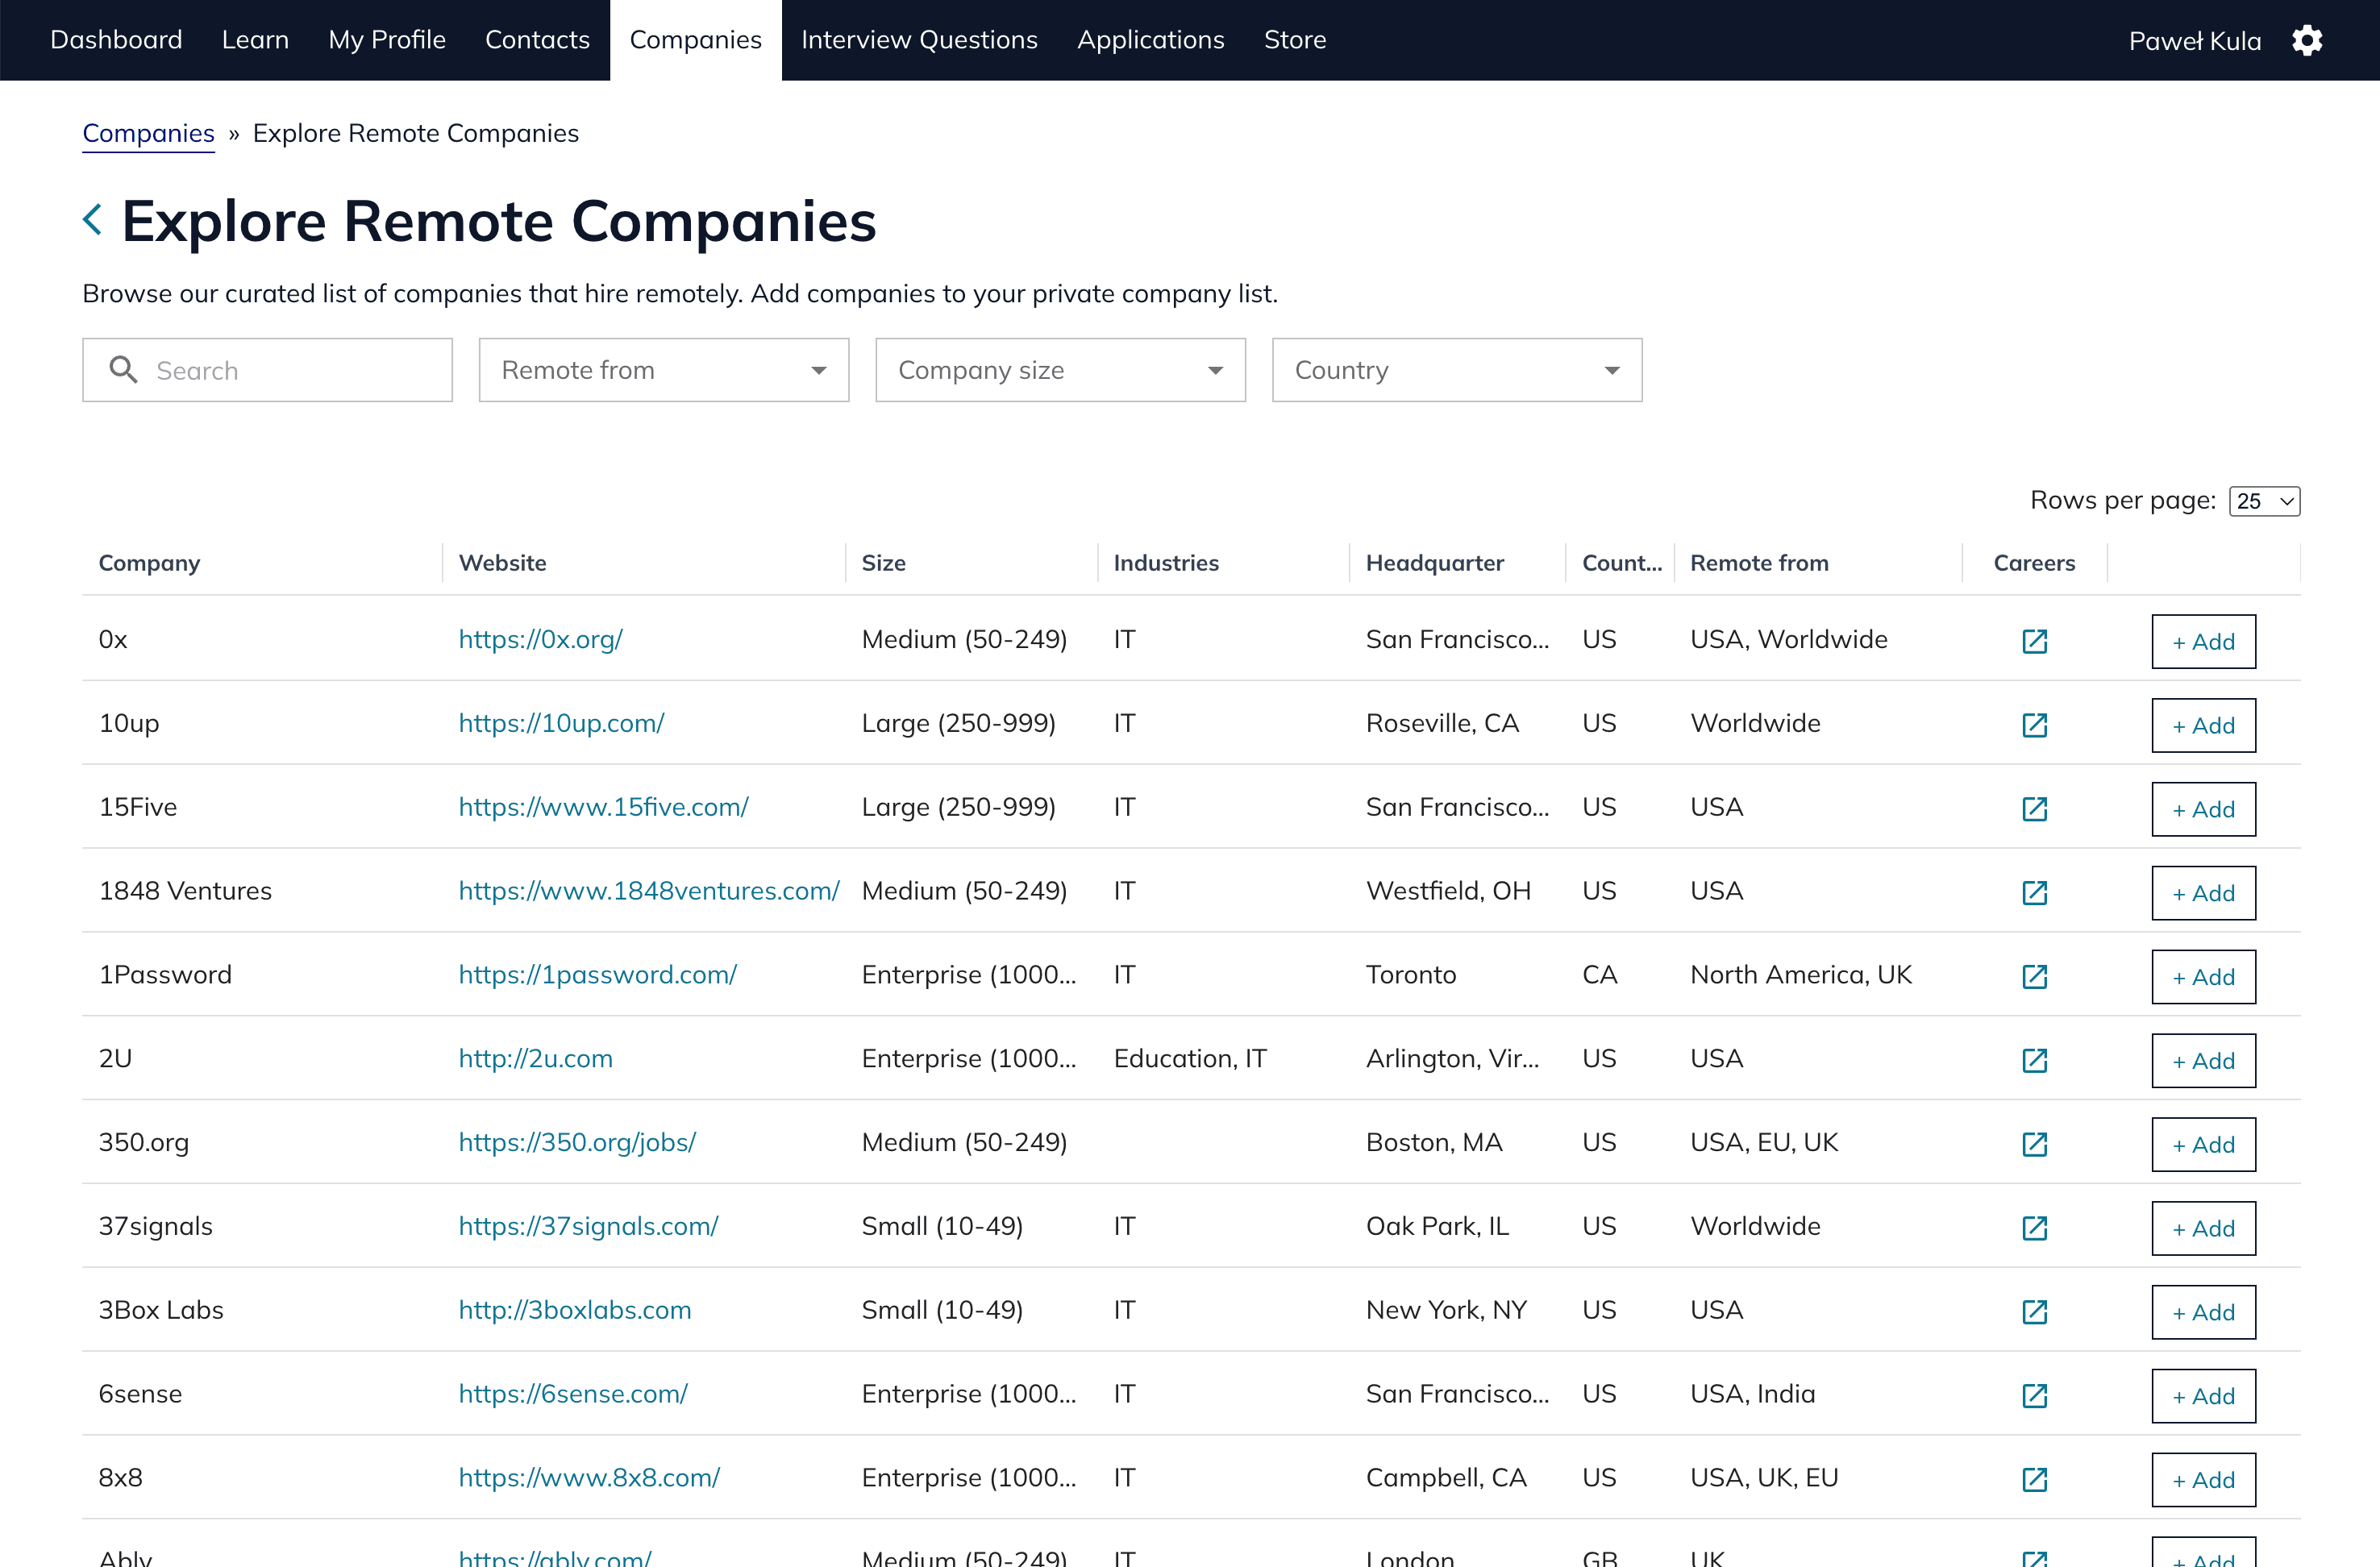Click the Companies breadcrumb link
2380x1567 pixels.
click(x=148, y=132)
